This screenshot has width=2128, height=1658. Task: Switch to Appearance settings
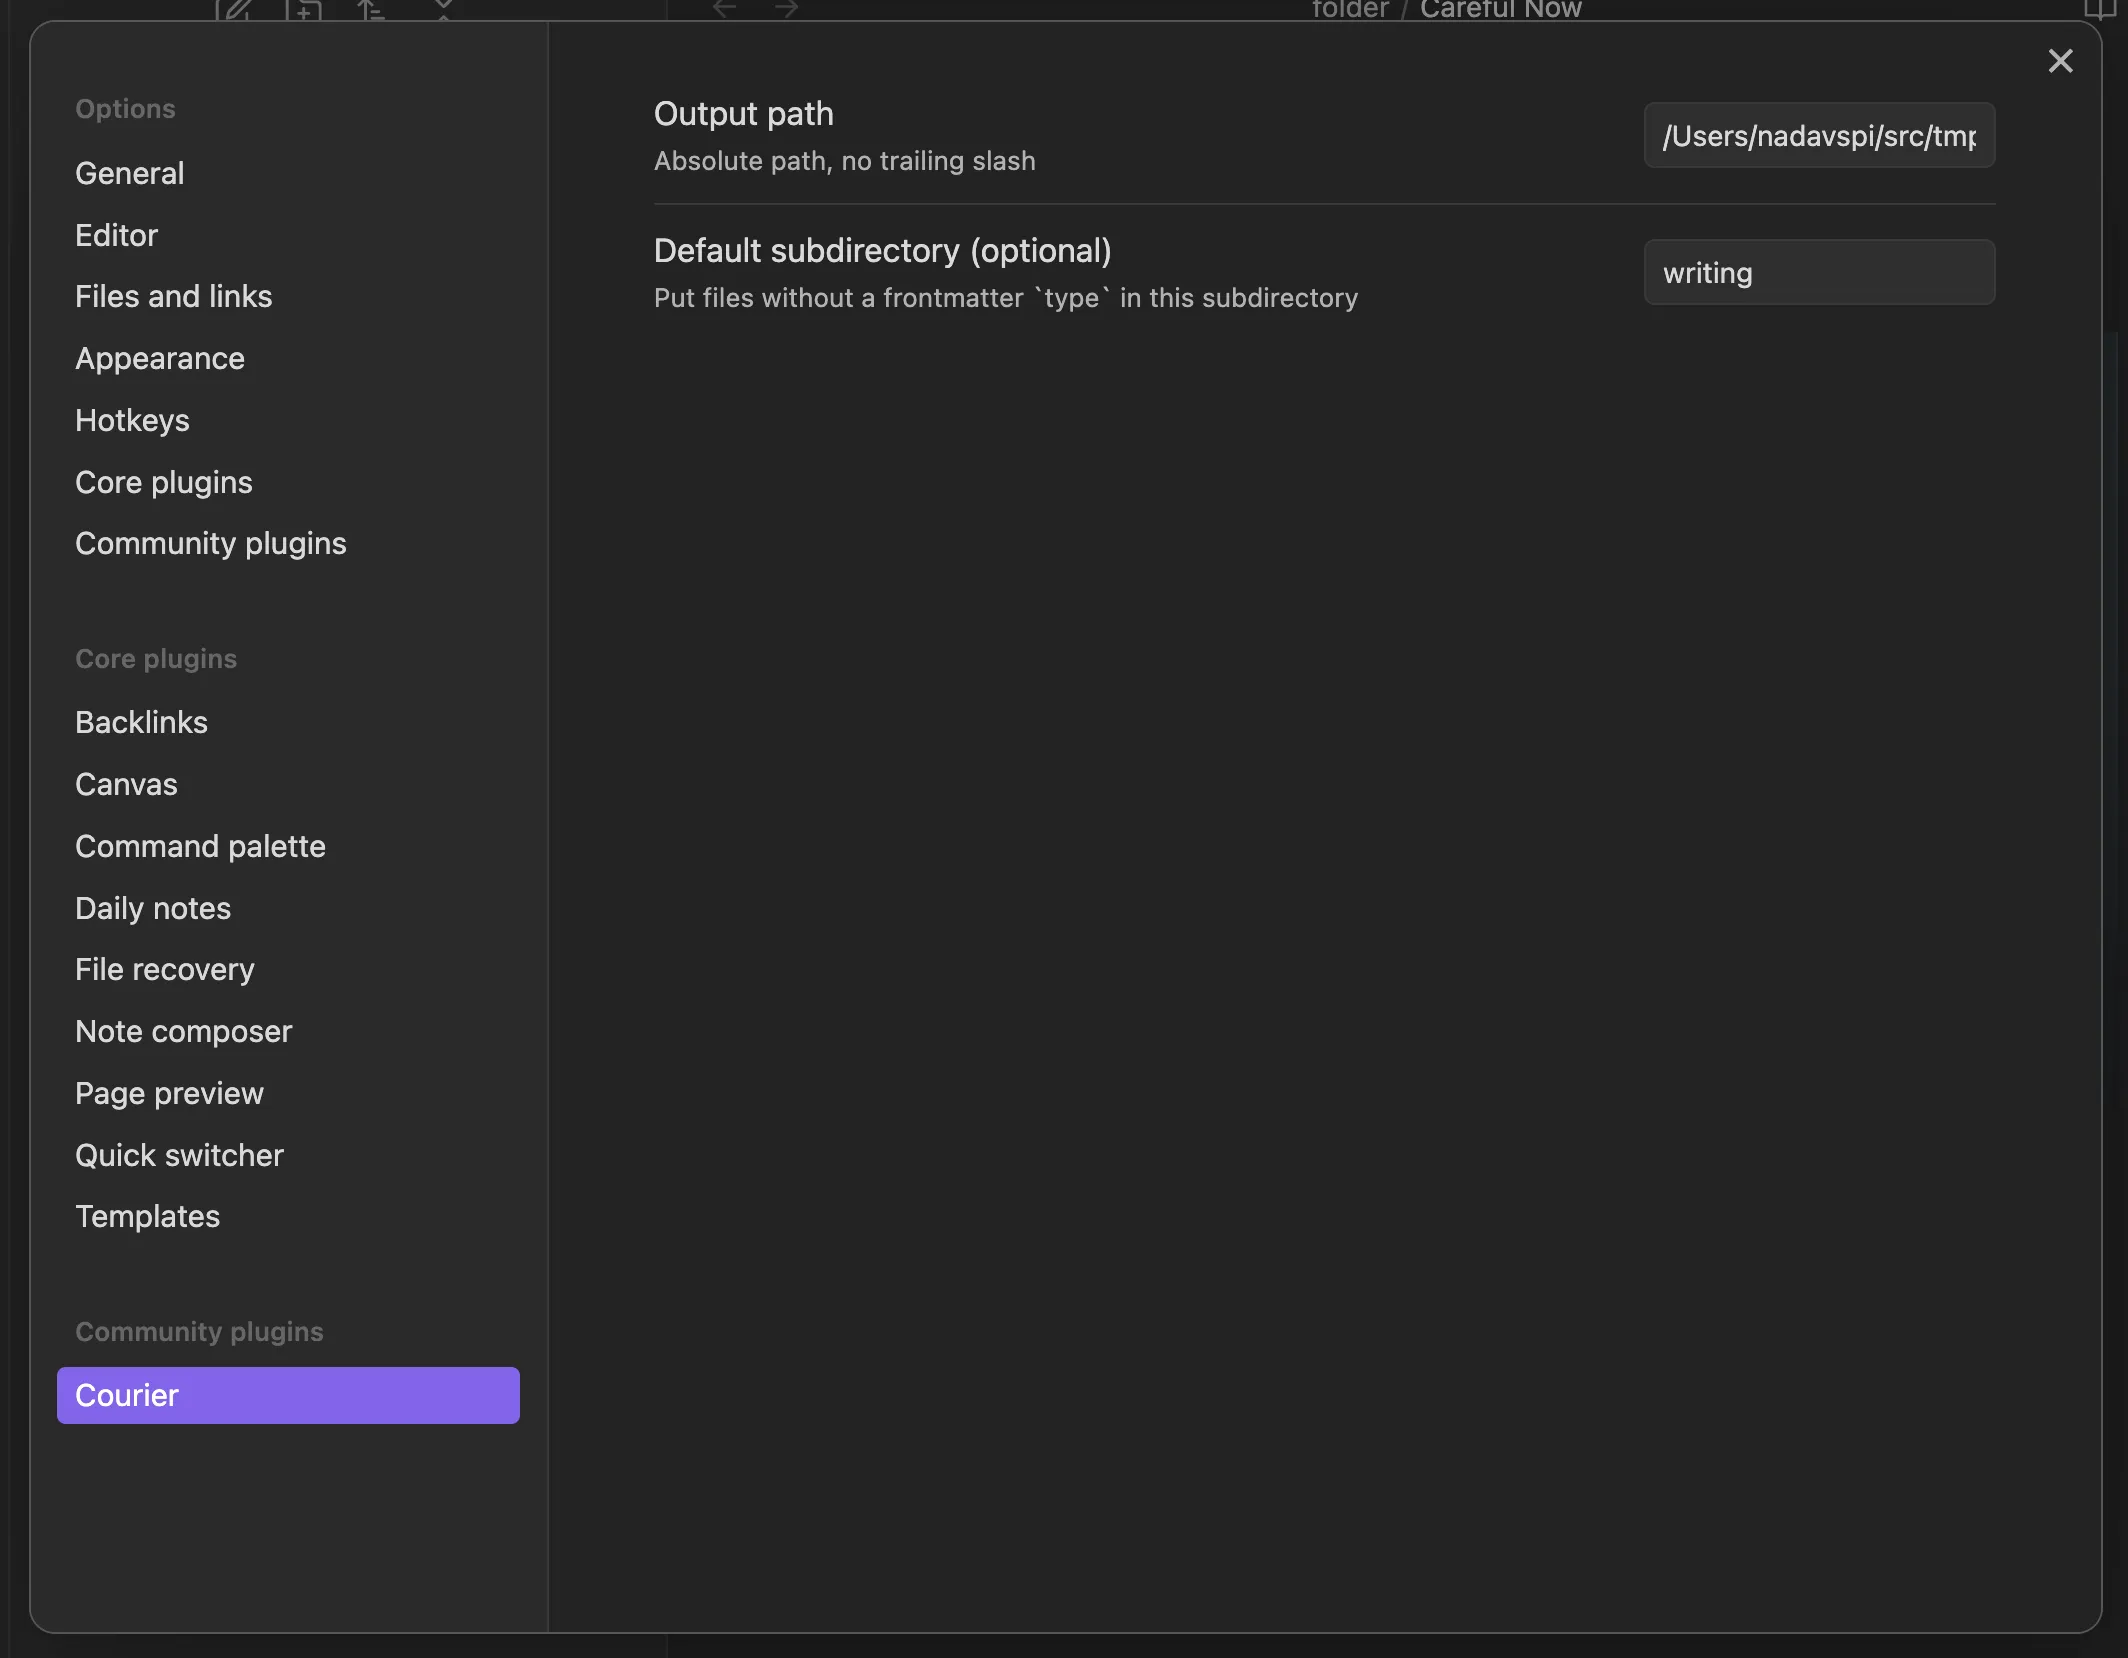click(x=288, y=358)
